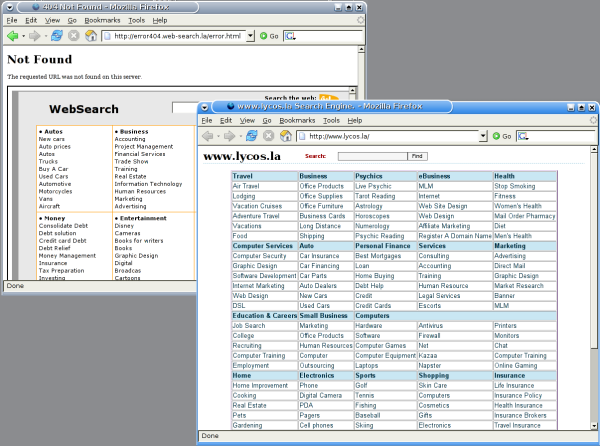Click scrollbar up arrow in 404 Not Found window
This screenshot has height=446, width=600.
tap(361, 49)
